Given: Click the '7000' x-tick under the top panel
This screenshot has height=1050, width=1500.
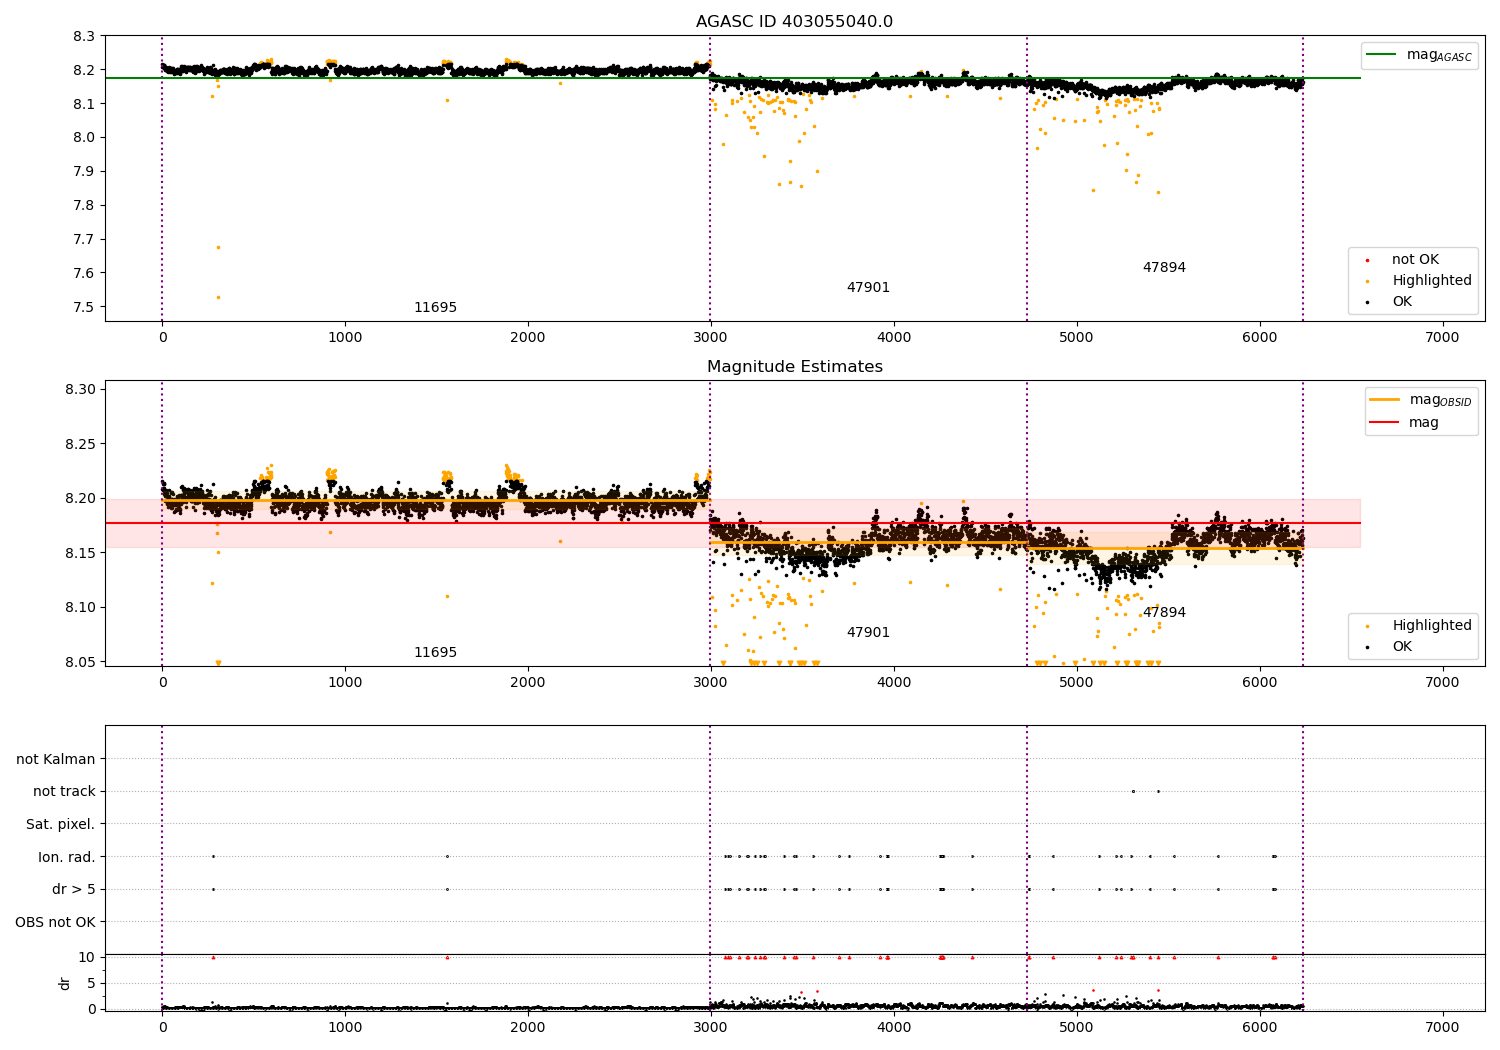Looking at the screenshot, I should 1442,338.
